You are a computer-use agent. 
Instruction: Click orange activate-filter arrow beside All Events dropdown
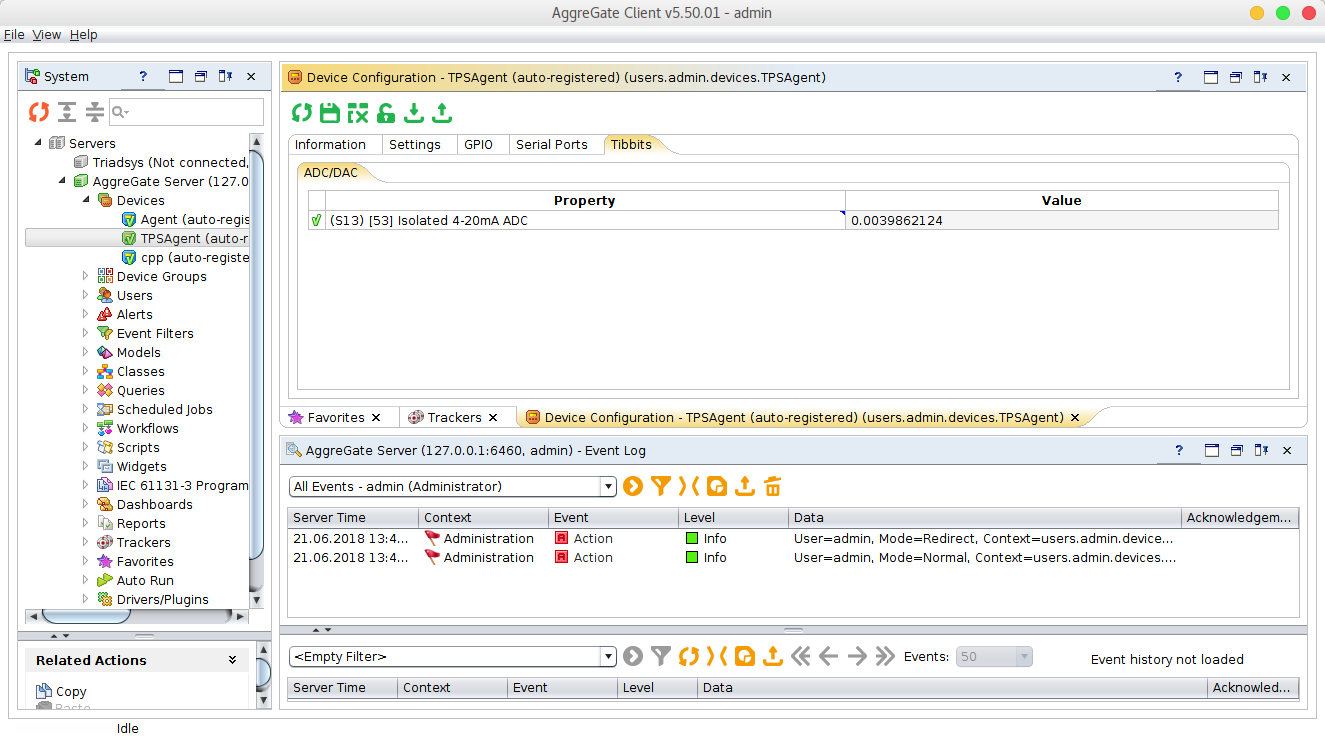tap(632, 486)
